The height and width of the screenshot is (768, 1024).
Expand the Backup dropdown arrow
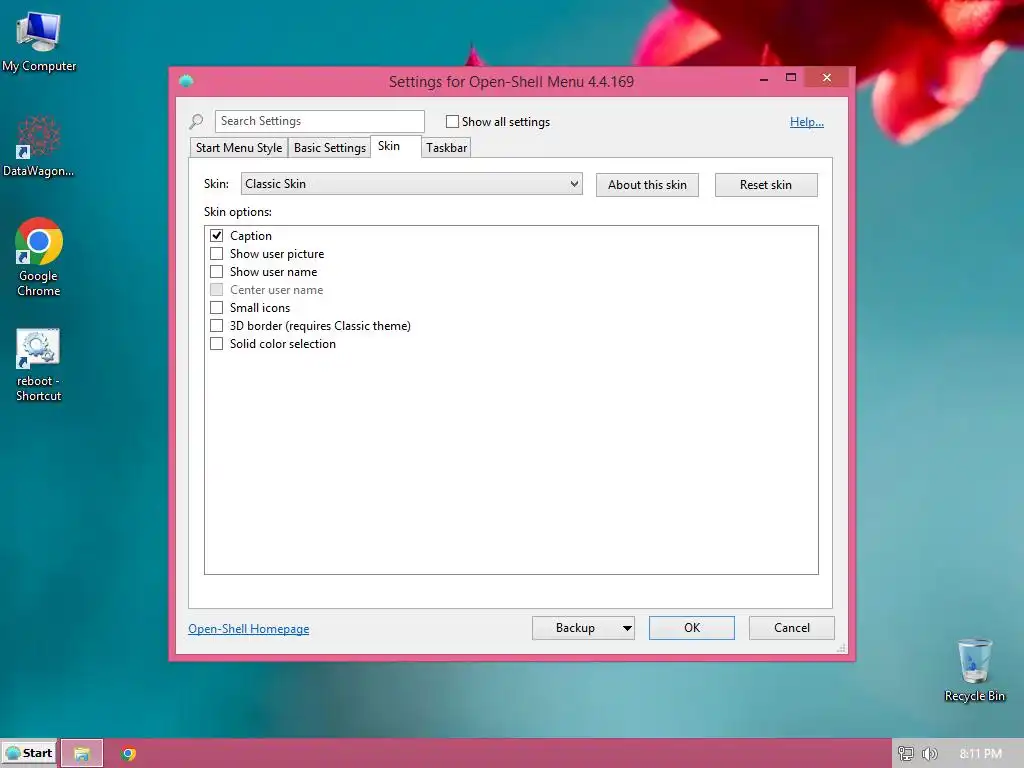pyautogui.click(x=627, y=628)
